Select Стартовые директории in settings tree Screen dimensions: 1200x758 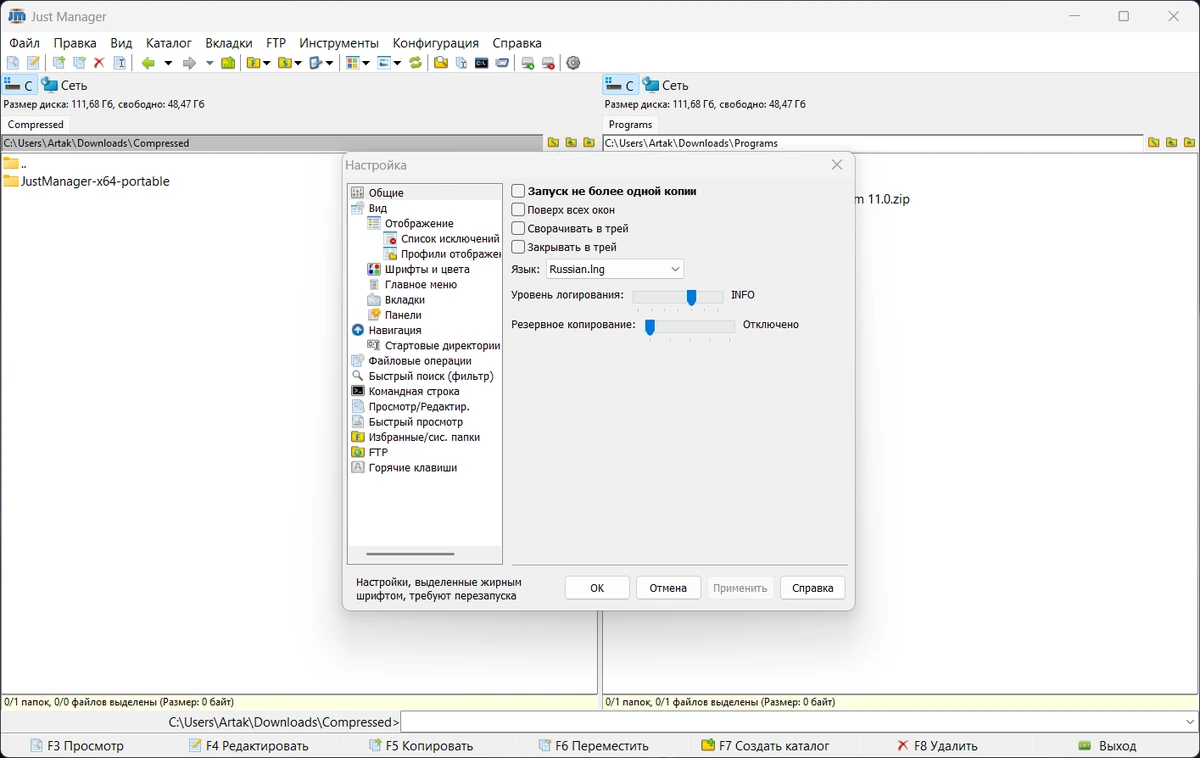tap(442, 346)
